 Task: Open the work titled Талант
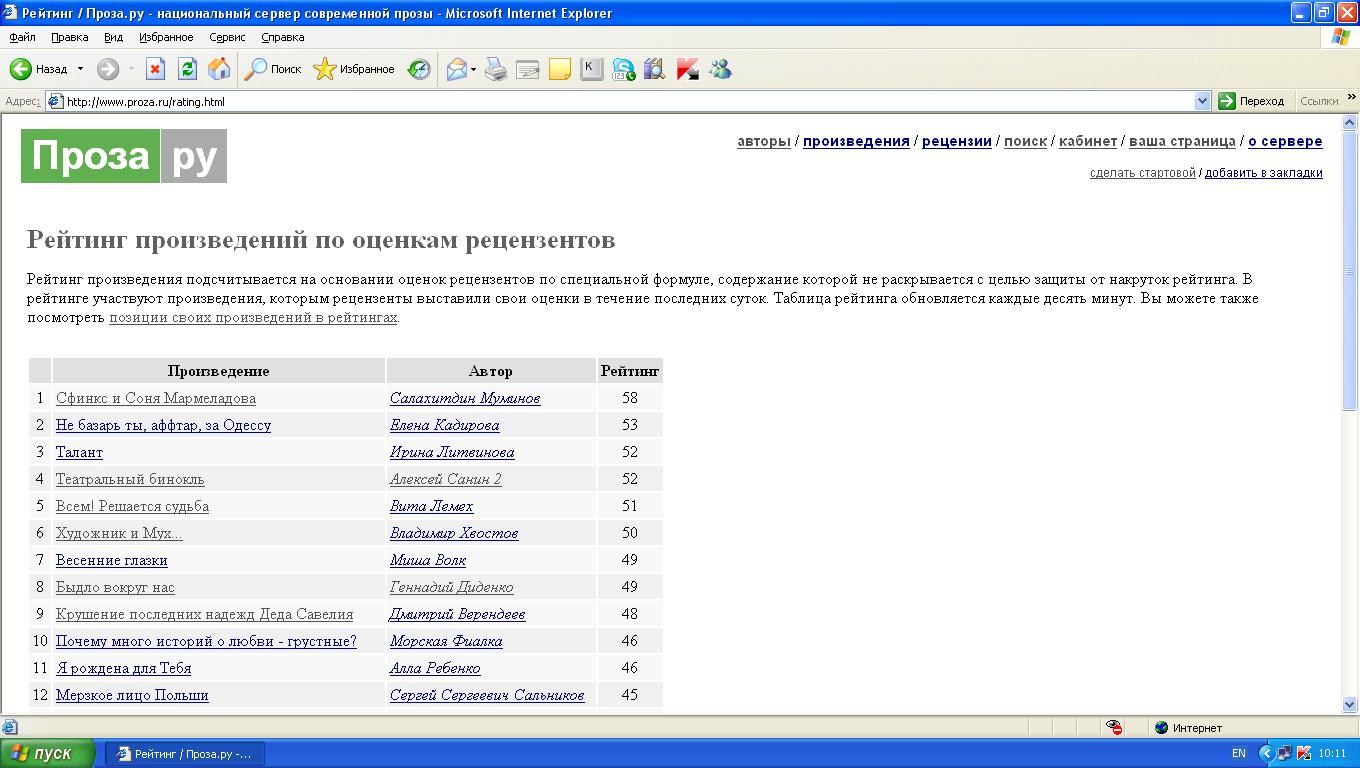(79, 452)
